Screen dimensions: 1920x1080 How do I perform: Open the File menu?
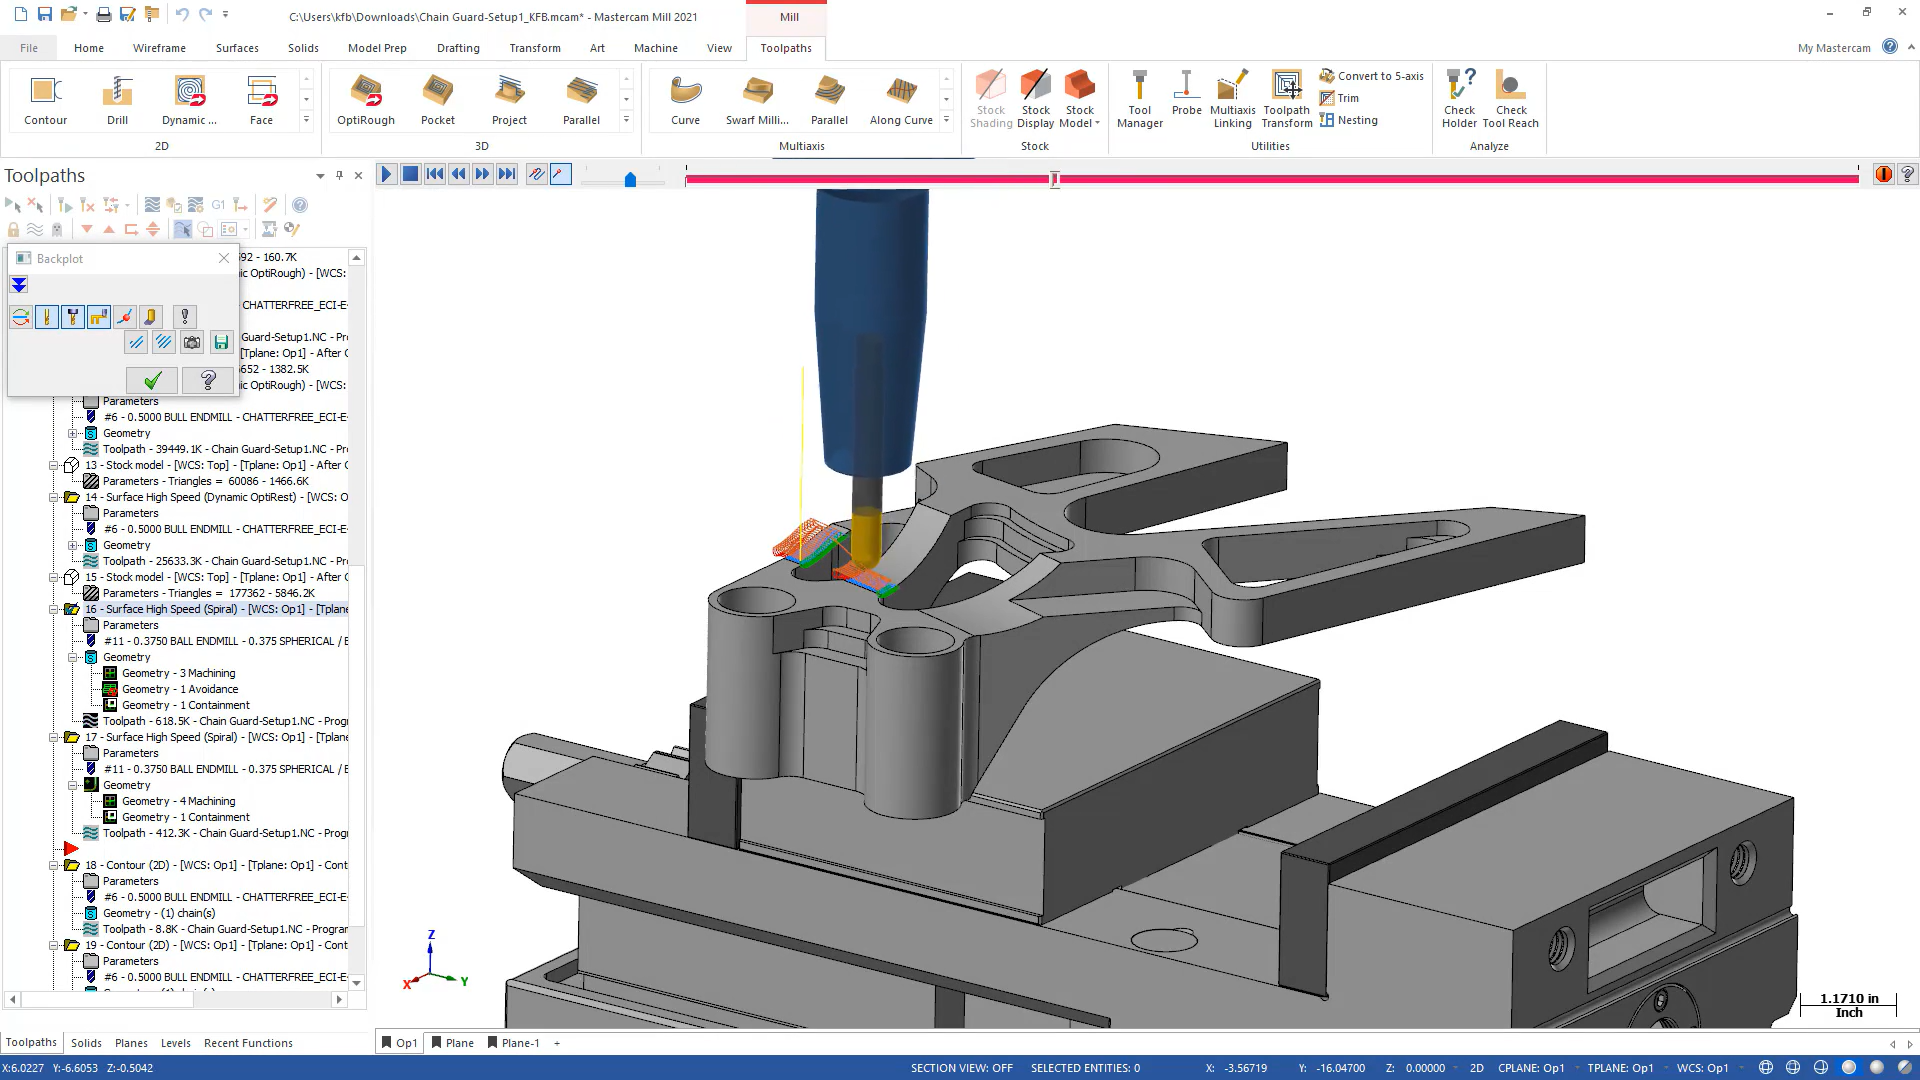(29, 48)
